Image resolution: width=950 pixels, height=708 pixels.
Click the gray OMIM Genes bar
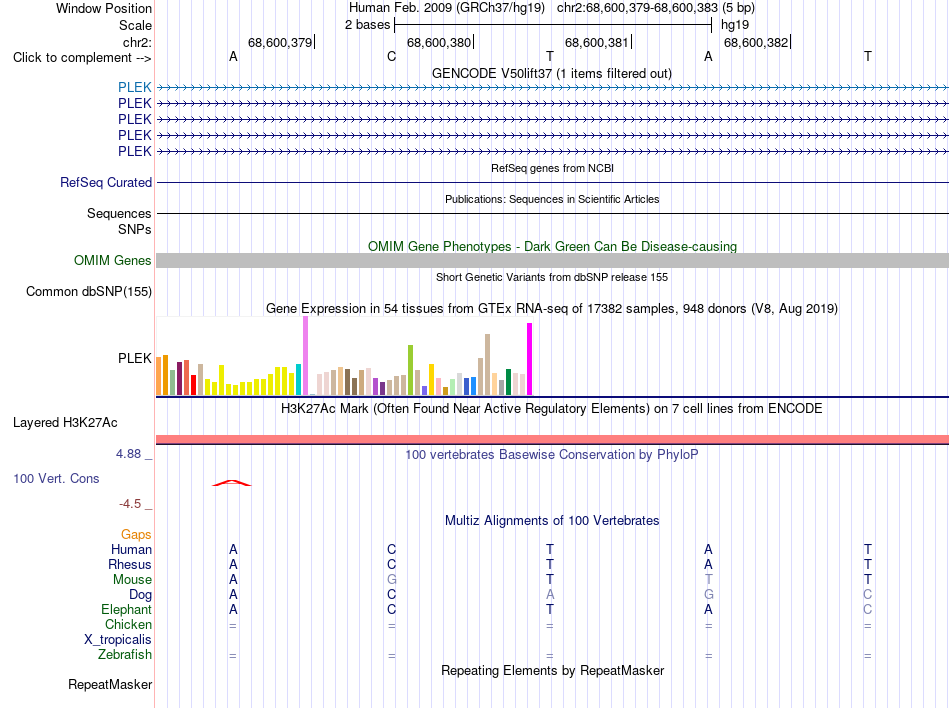coord(552,260)
